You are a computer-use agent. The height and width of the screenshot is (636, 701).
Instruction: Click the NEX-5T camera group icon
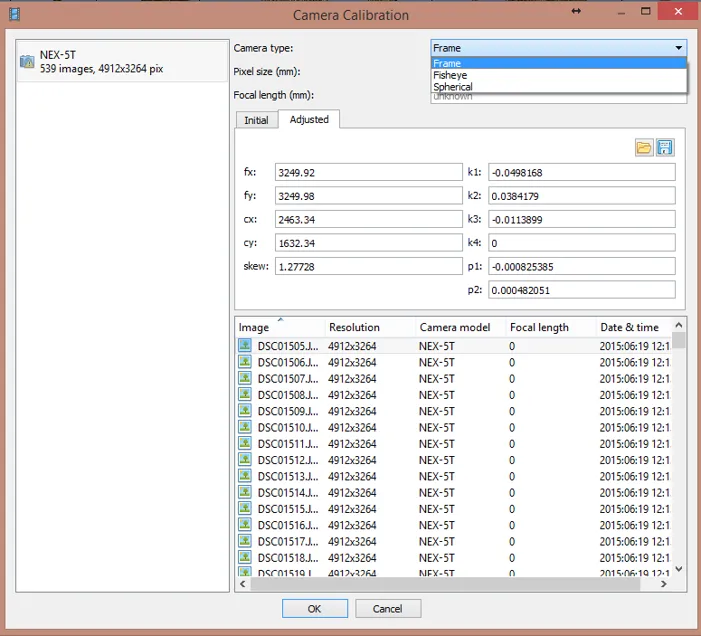27,62
